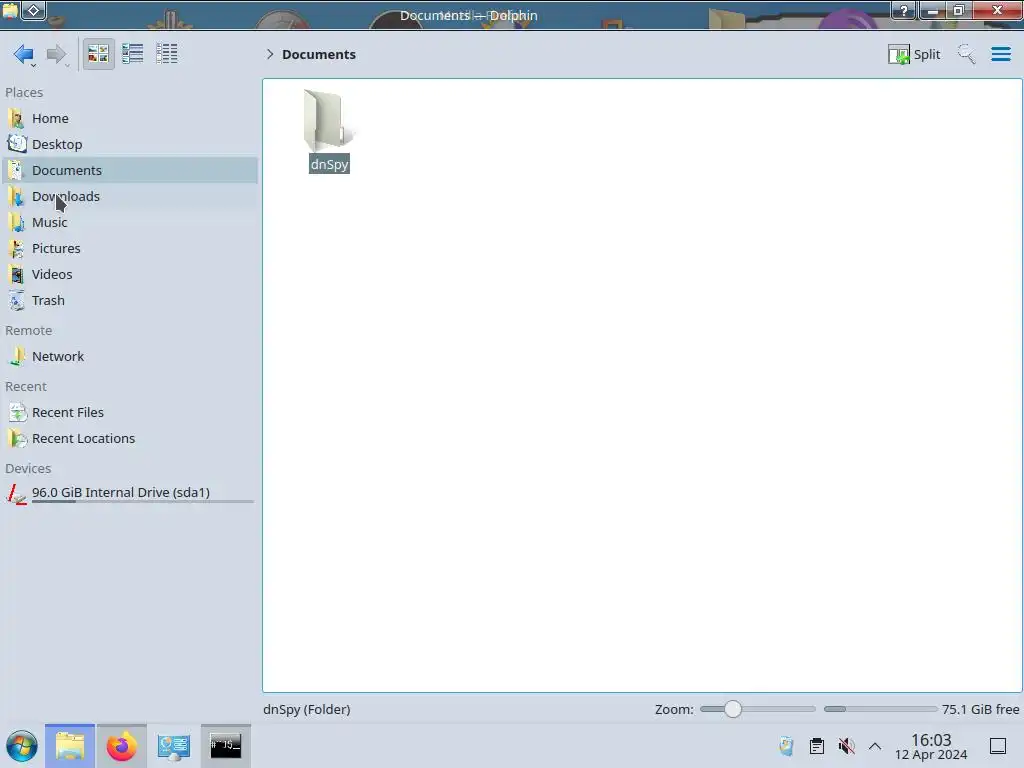Open Pictures in Places
Screen dimensions: 1024x768
tap(130, 249)
